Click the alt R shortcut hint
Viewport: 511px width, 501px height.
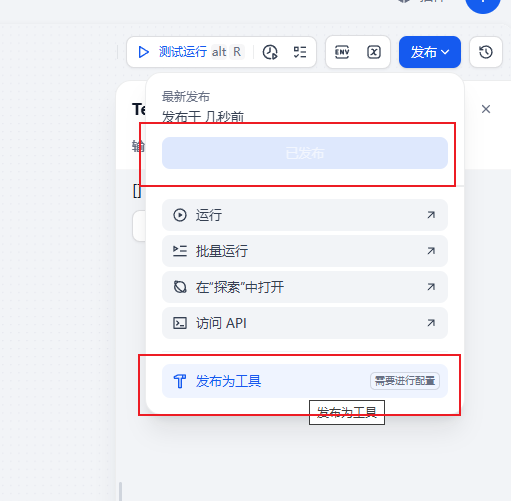[228, 52]
